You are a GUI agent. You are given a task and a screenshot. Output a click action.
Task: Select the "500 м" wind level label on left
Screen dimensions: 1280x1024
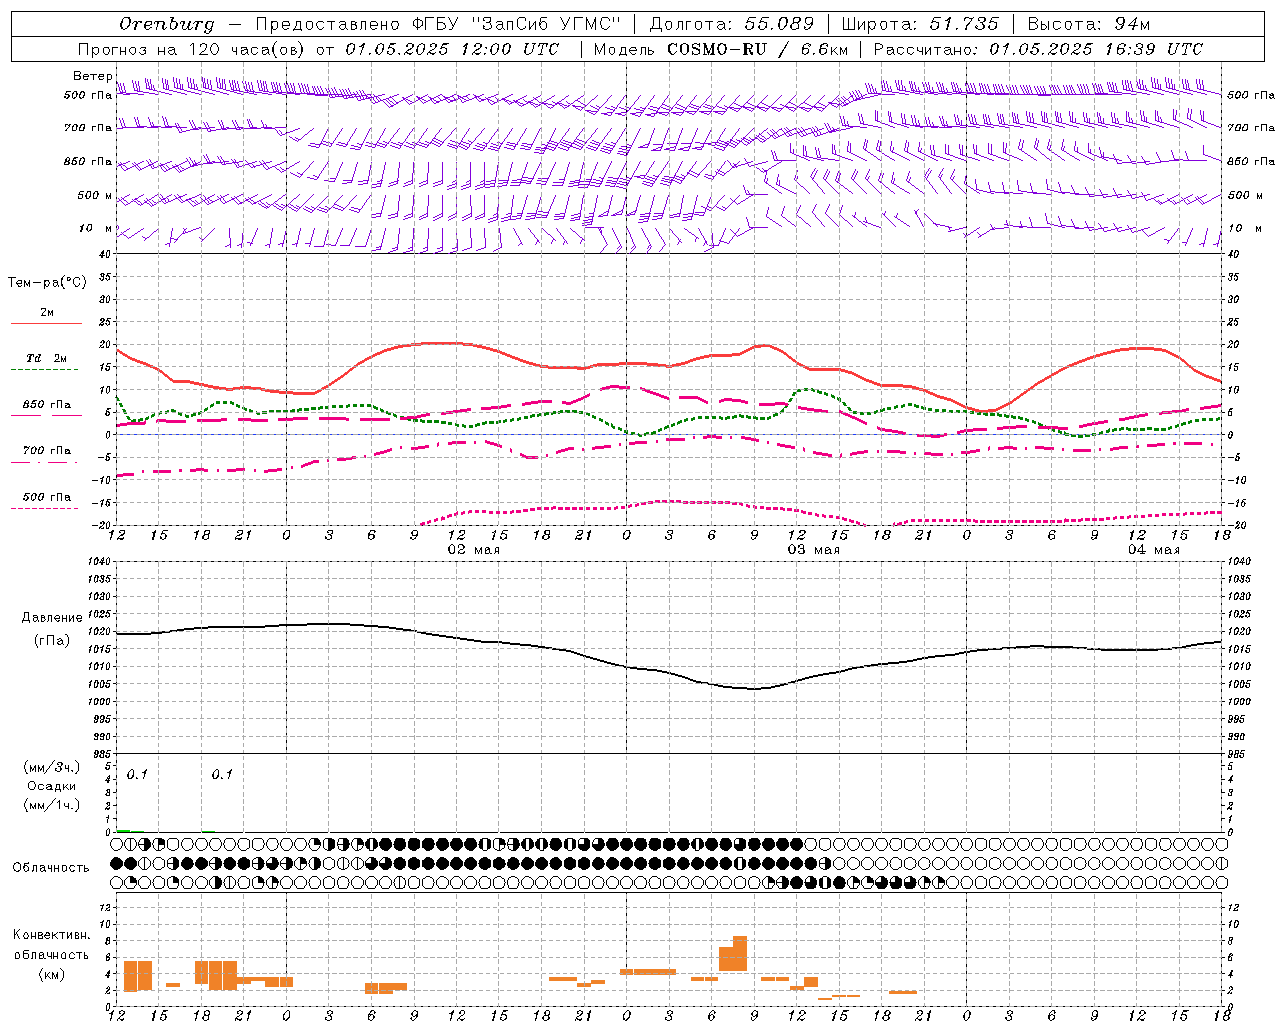click(x=94, y=195)
